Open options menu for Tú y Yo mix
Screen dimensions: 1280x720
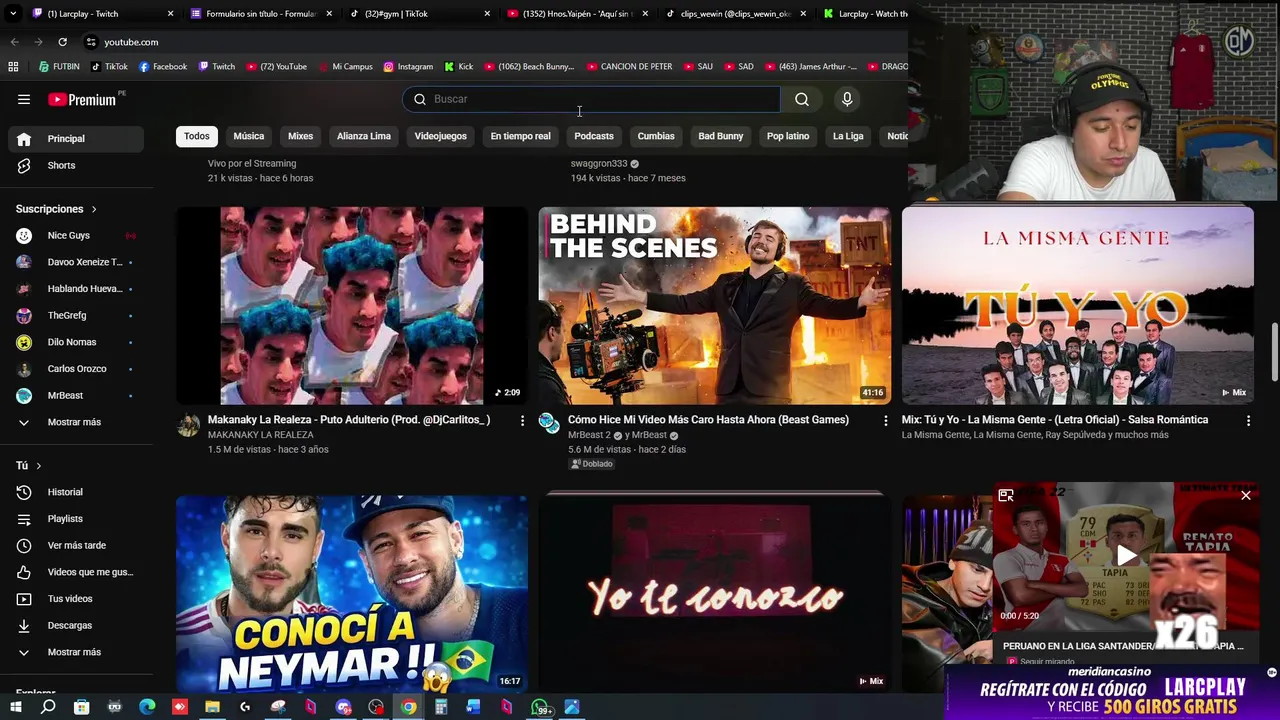[1248, 421]
